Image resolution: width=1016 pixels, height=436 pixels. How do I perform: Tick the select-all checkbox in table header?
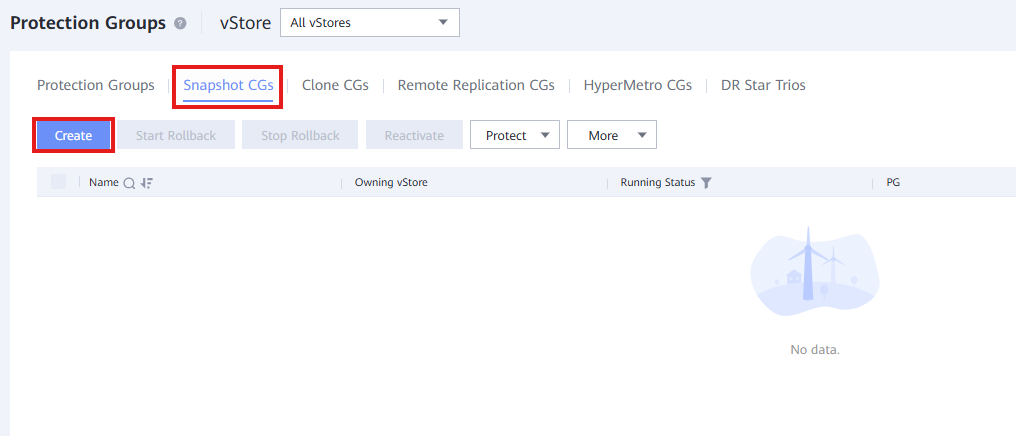(58, 182)
